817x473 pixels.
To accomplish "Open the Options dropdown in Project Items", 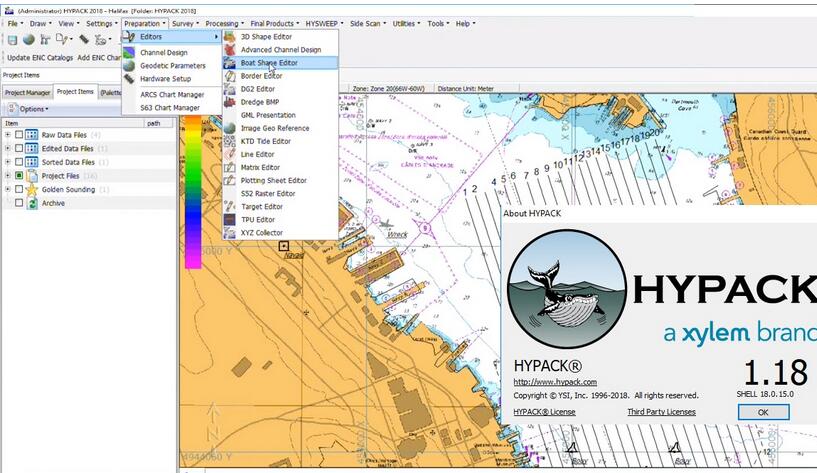I will (x=29, y=109).
